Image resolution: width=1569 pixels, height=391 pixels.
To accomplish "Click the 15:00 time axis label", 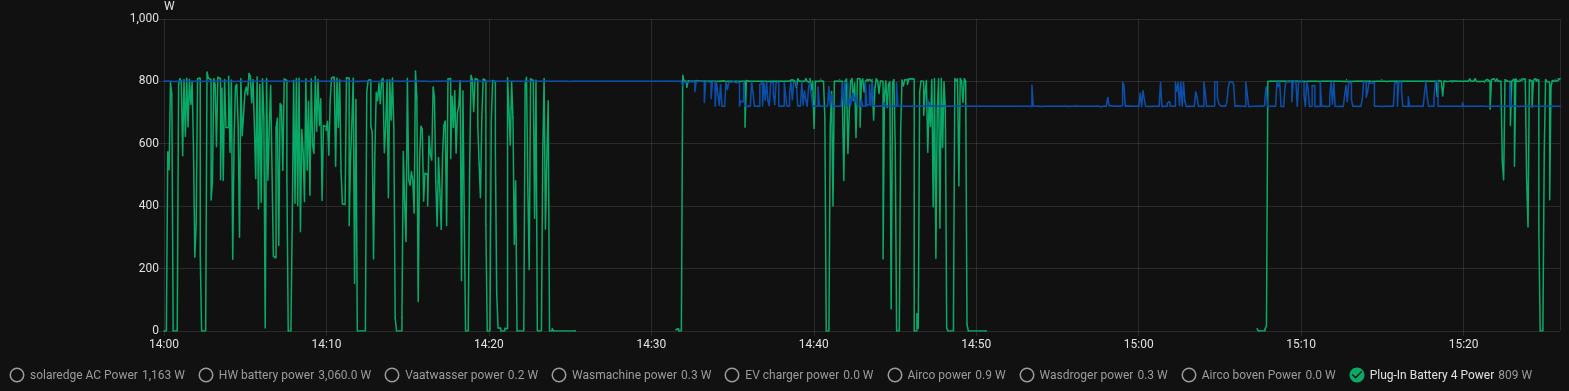I will (1138, 344).
